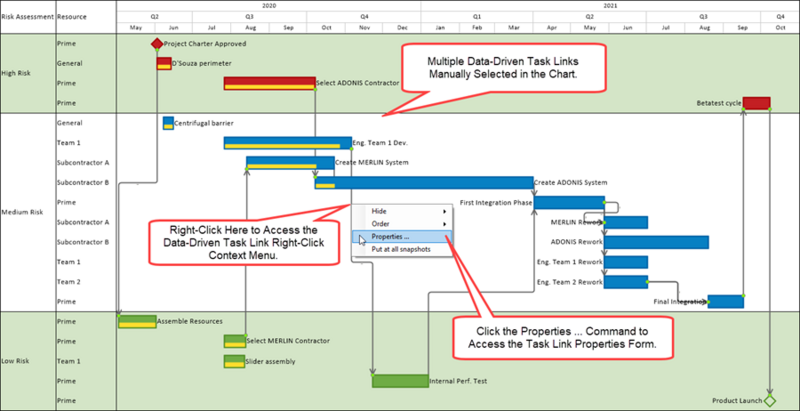This screenshot has height=411, width=800.
Task: Expand the Order submenu arrow
Action: click(x=445, y=224)
